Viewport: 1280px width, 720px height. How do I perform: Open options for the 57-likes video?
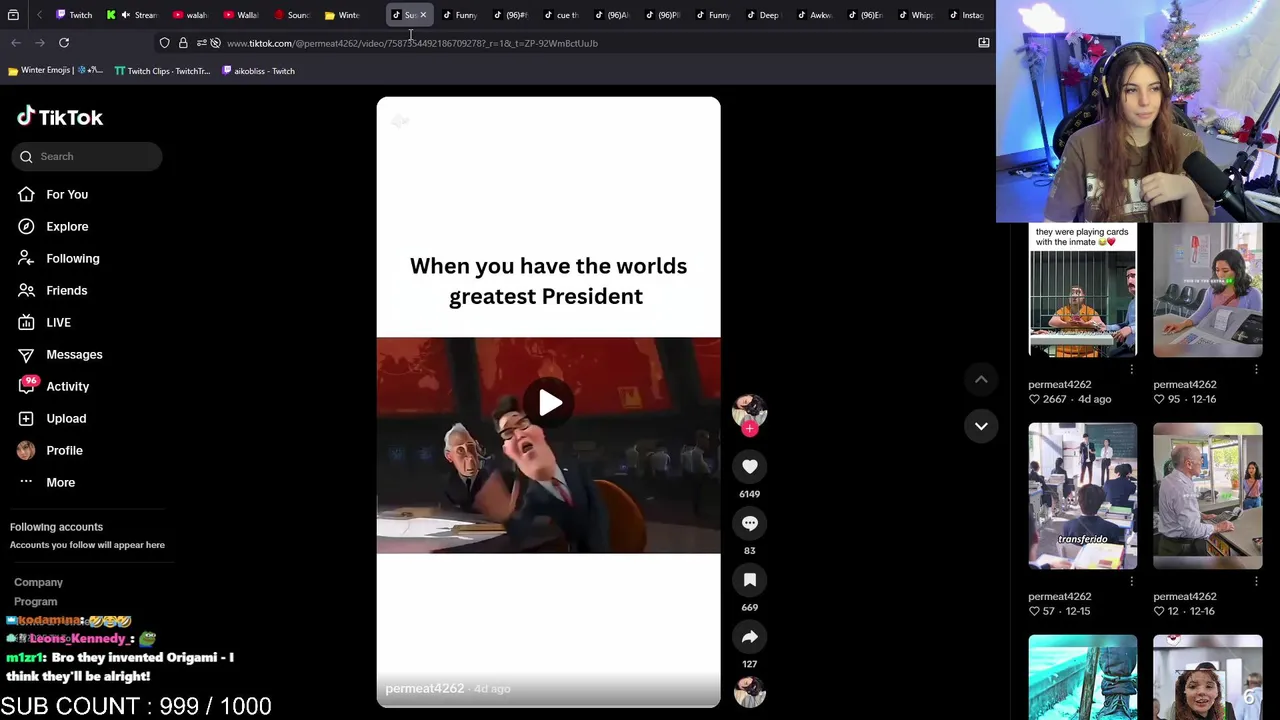[x=1131, y=581]
